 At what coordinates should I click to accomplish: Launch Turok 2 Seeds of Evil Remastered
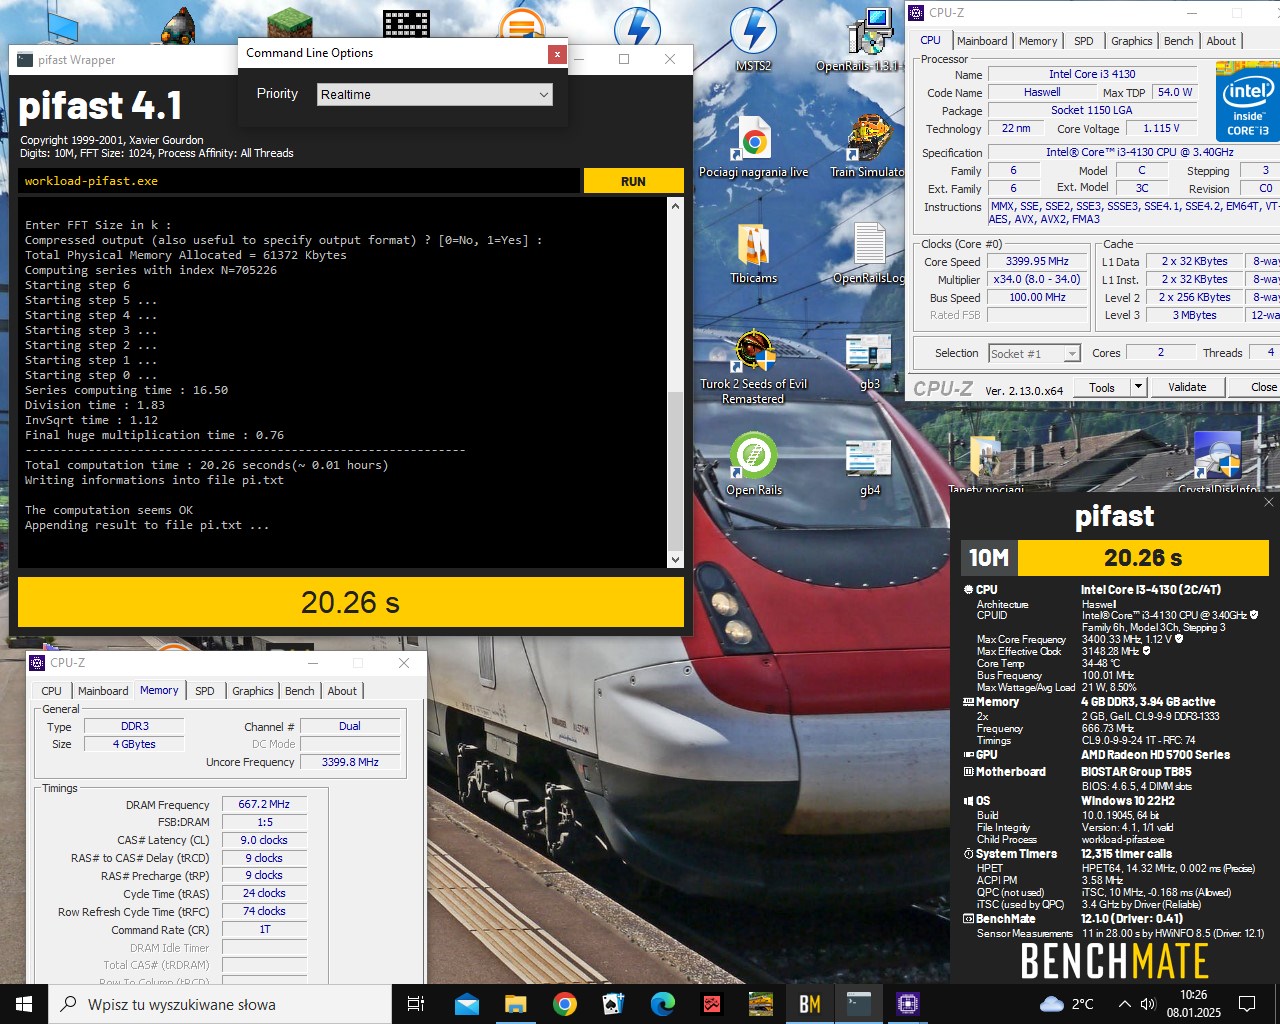coord(753,366)
